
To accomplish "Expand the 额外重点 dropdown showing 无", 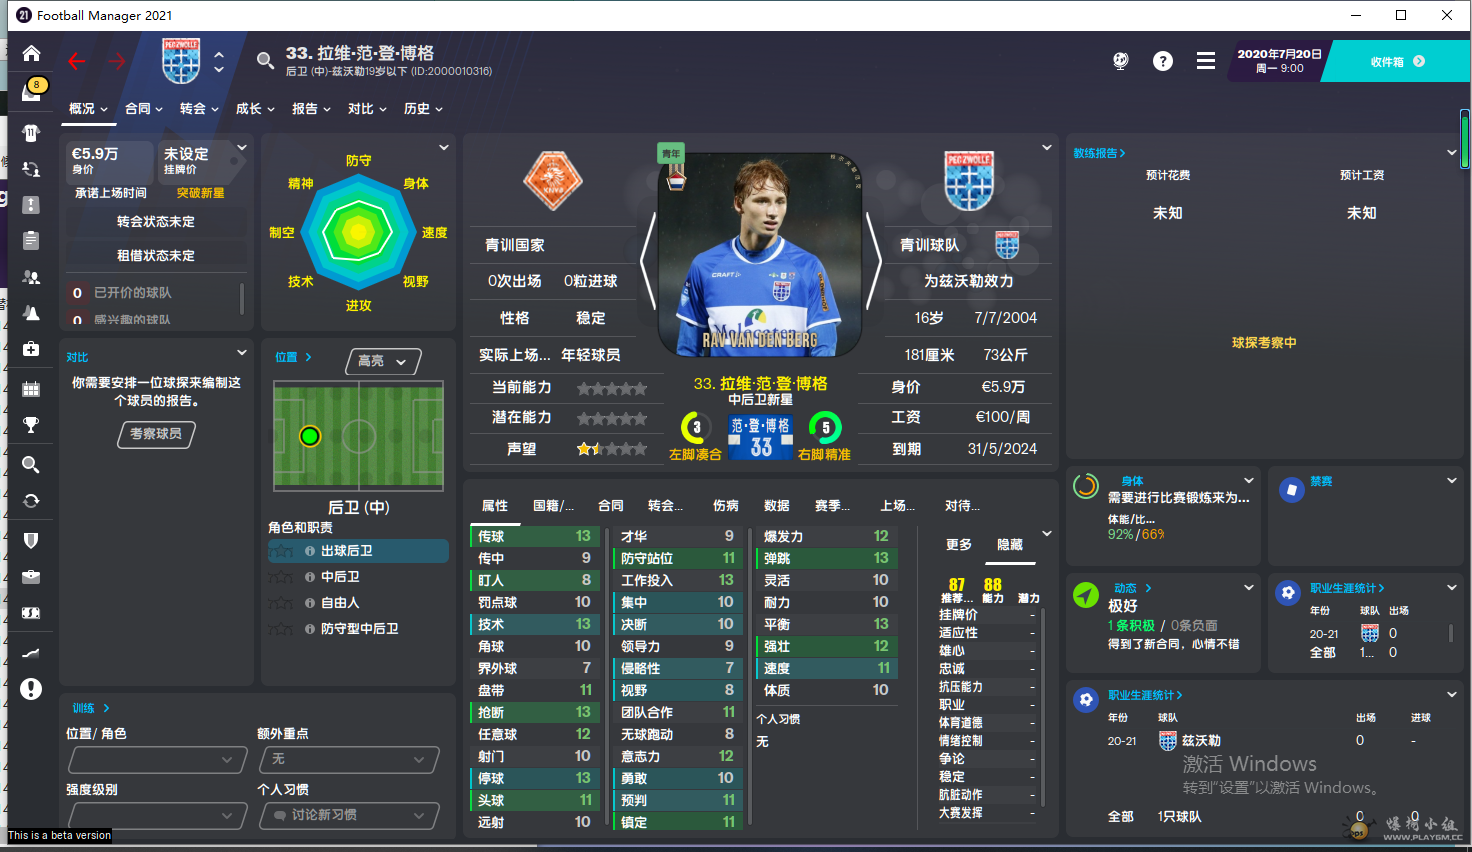I will pyautogui.click(x=349, y=760).
